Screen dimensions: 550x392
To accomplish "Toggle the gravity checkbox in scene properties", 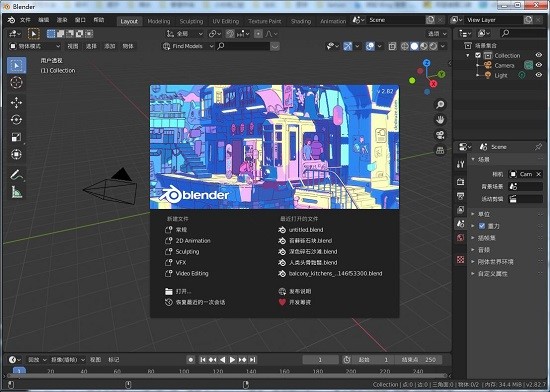I will pos(482,226).
